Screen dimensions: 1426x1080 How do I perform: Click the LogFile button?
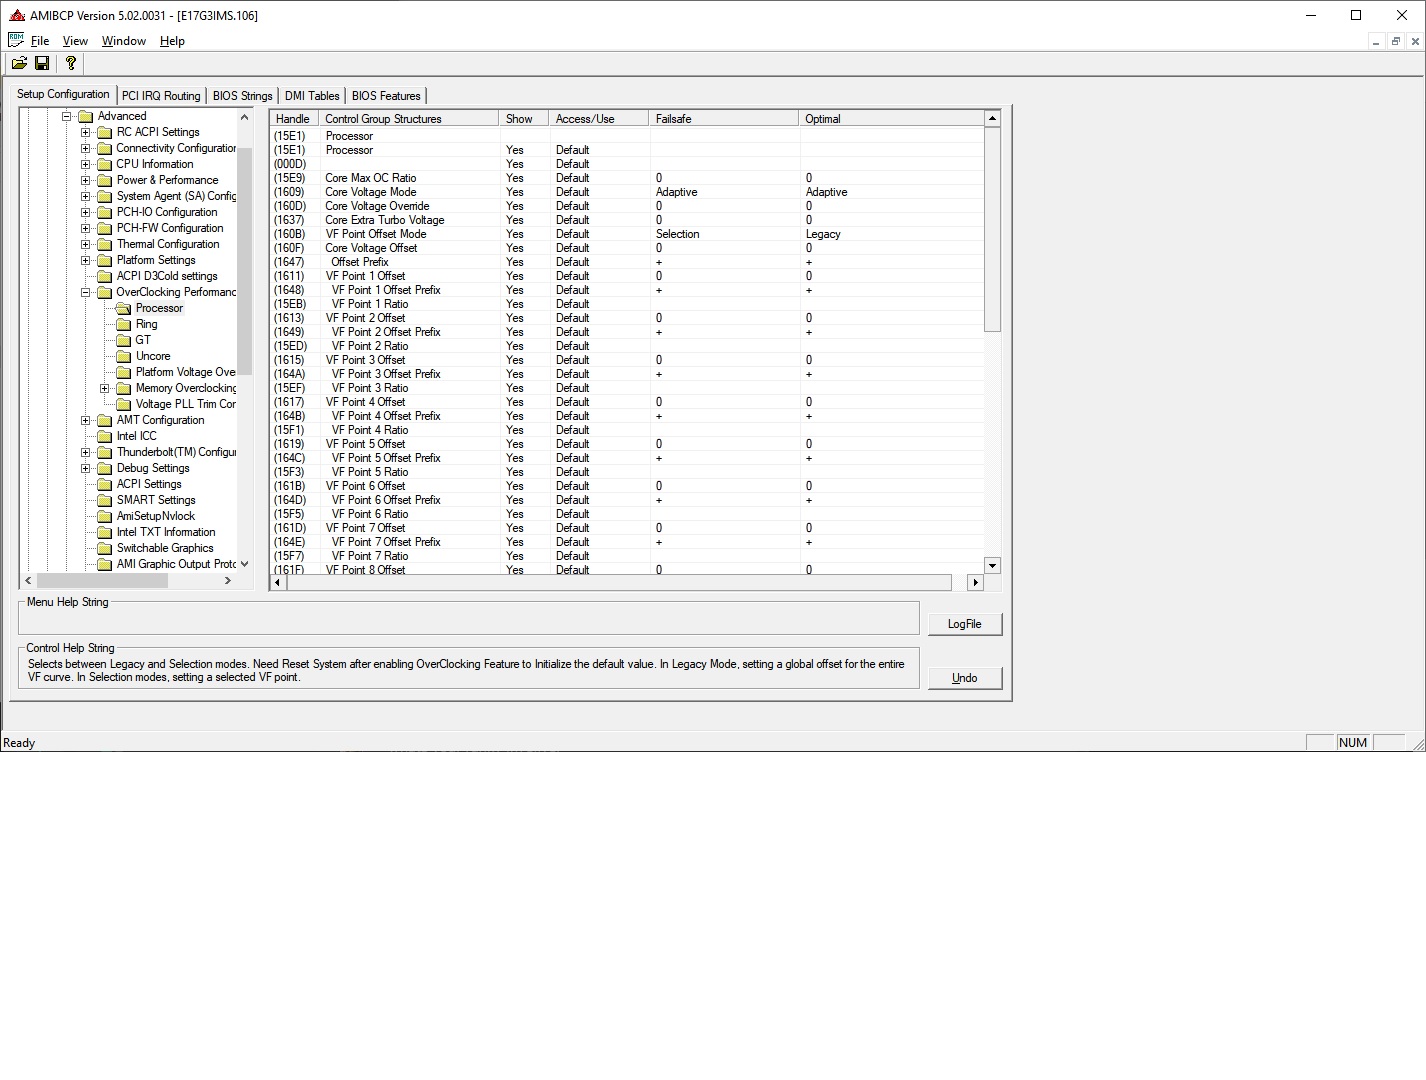(964, 624)
